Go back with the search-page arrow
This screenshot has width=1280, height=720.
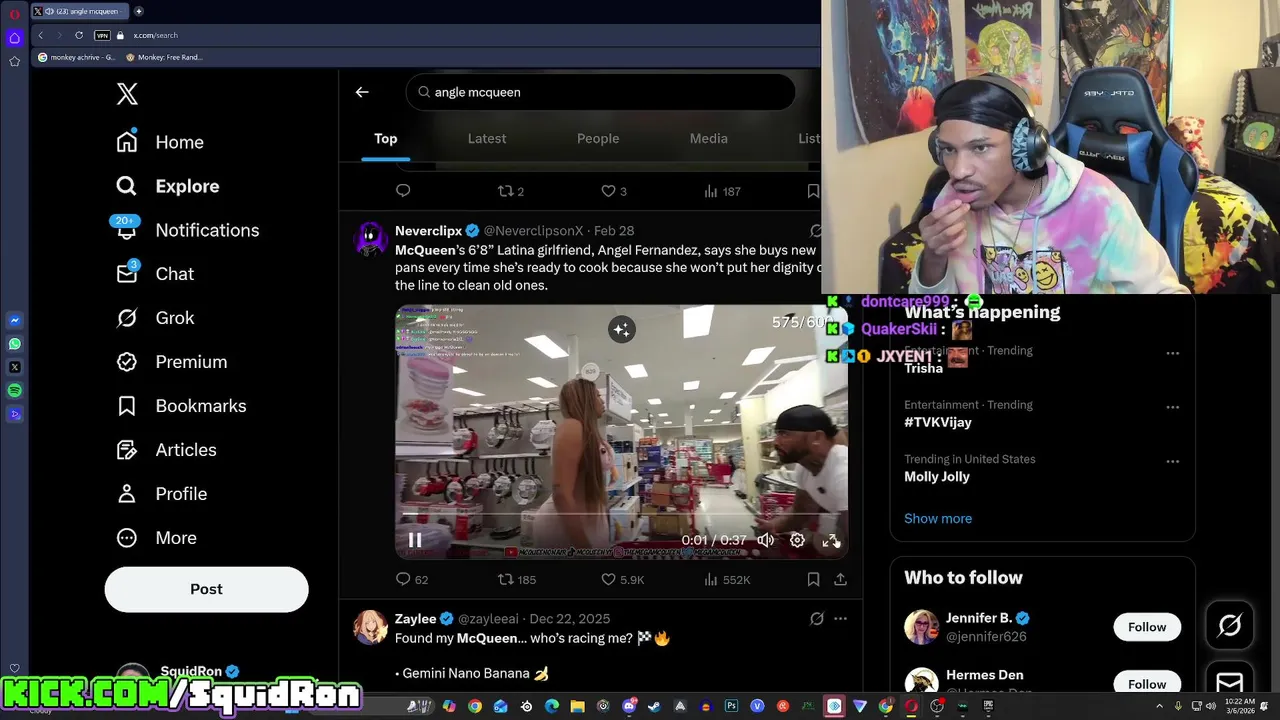(362, 92)
